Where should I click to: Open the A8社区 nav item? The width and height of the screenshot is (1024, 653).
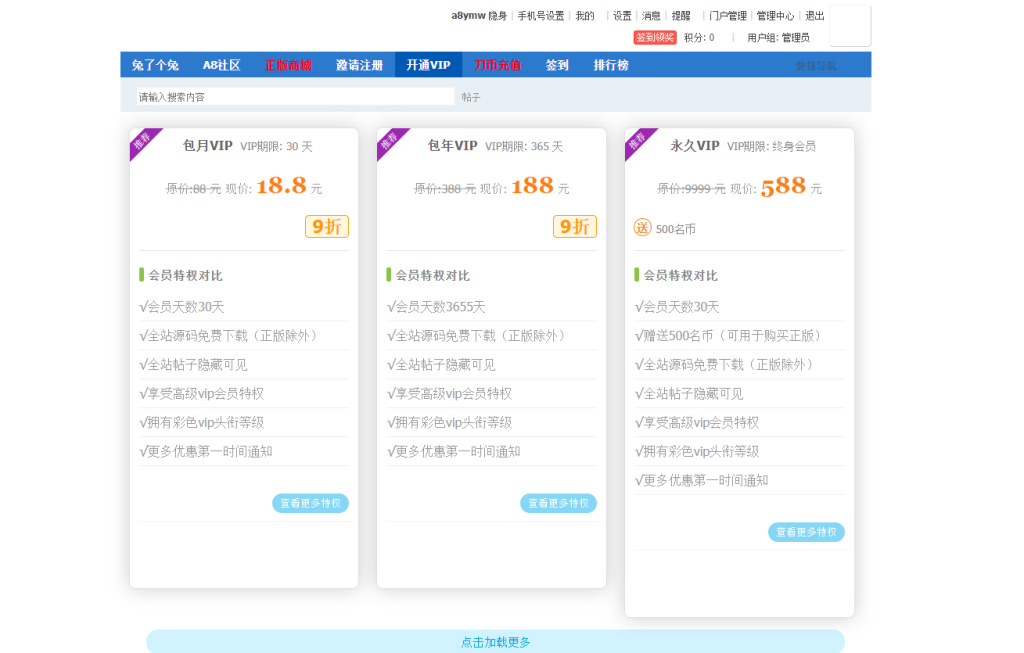click(x=221, y=65)
